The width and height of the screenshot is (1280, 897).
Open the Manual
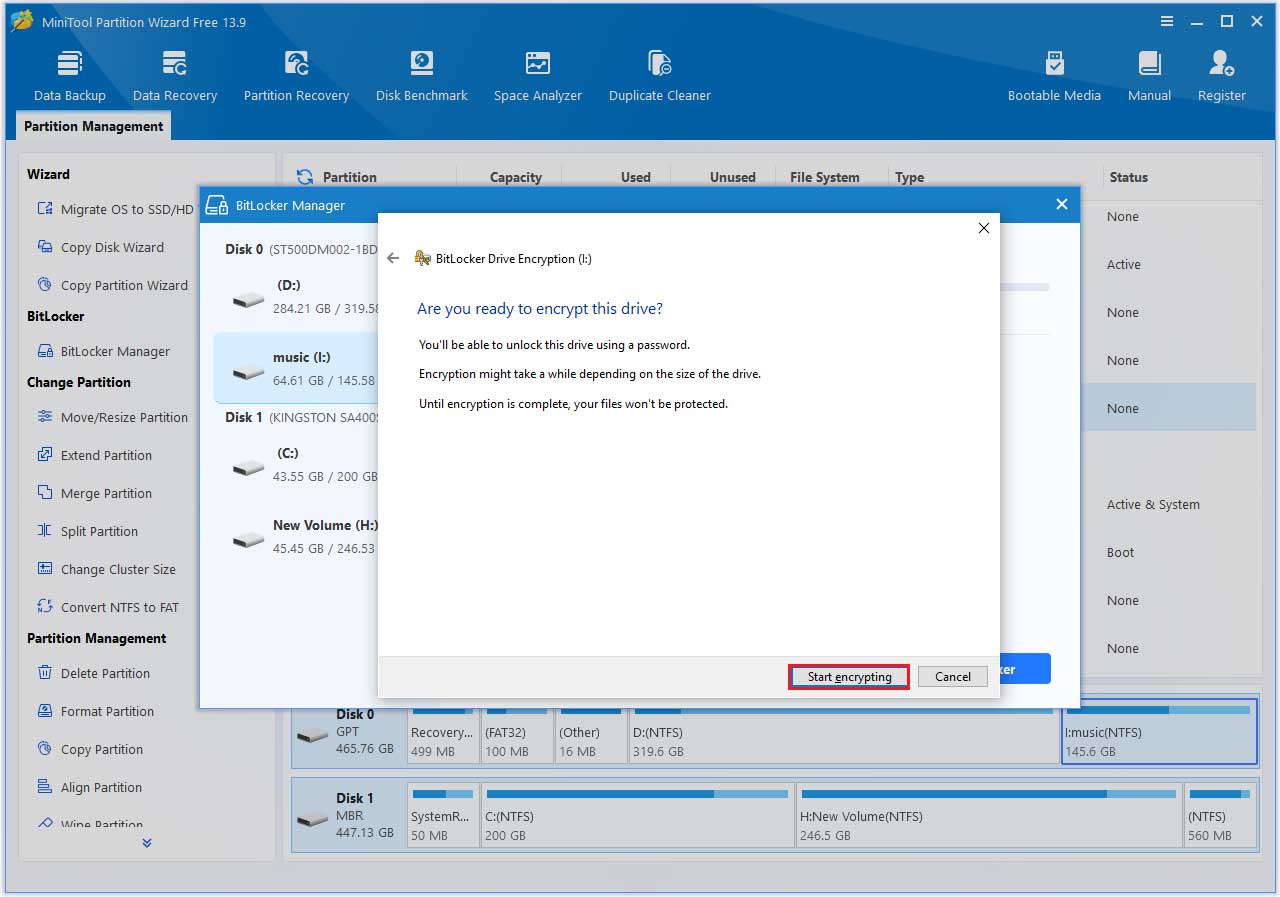(x=1149, y=77)
